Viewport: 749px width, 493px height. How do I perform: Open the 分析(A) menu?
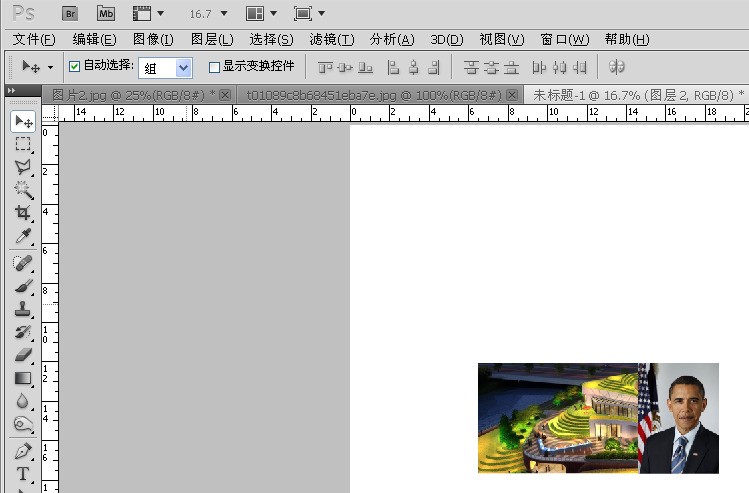pos(392,39)
